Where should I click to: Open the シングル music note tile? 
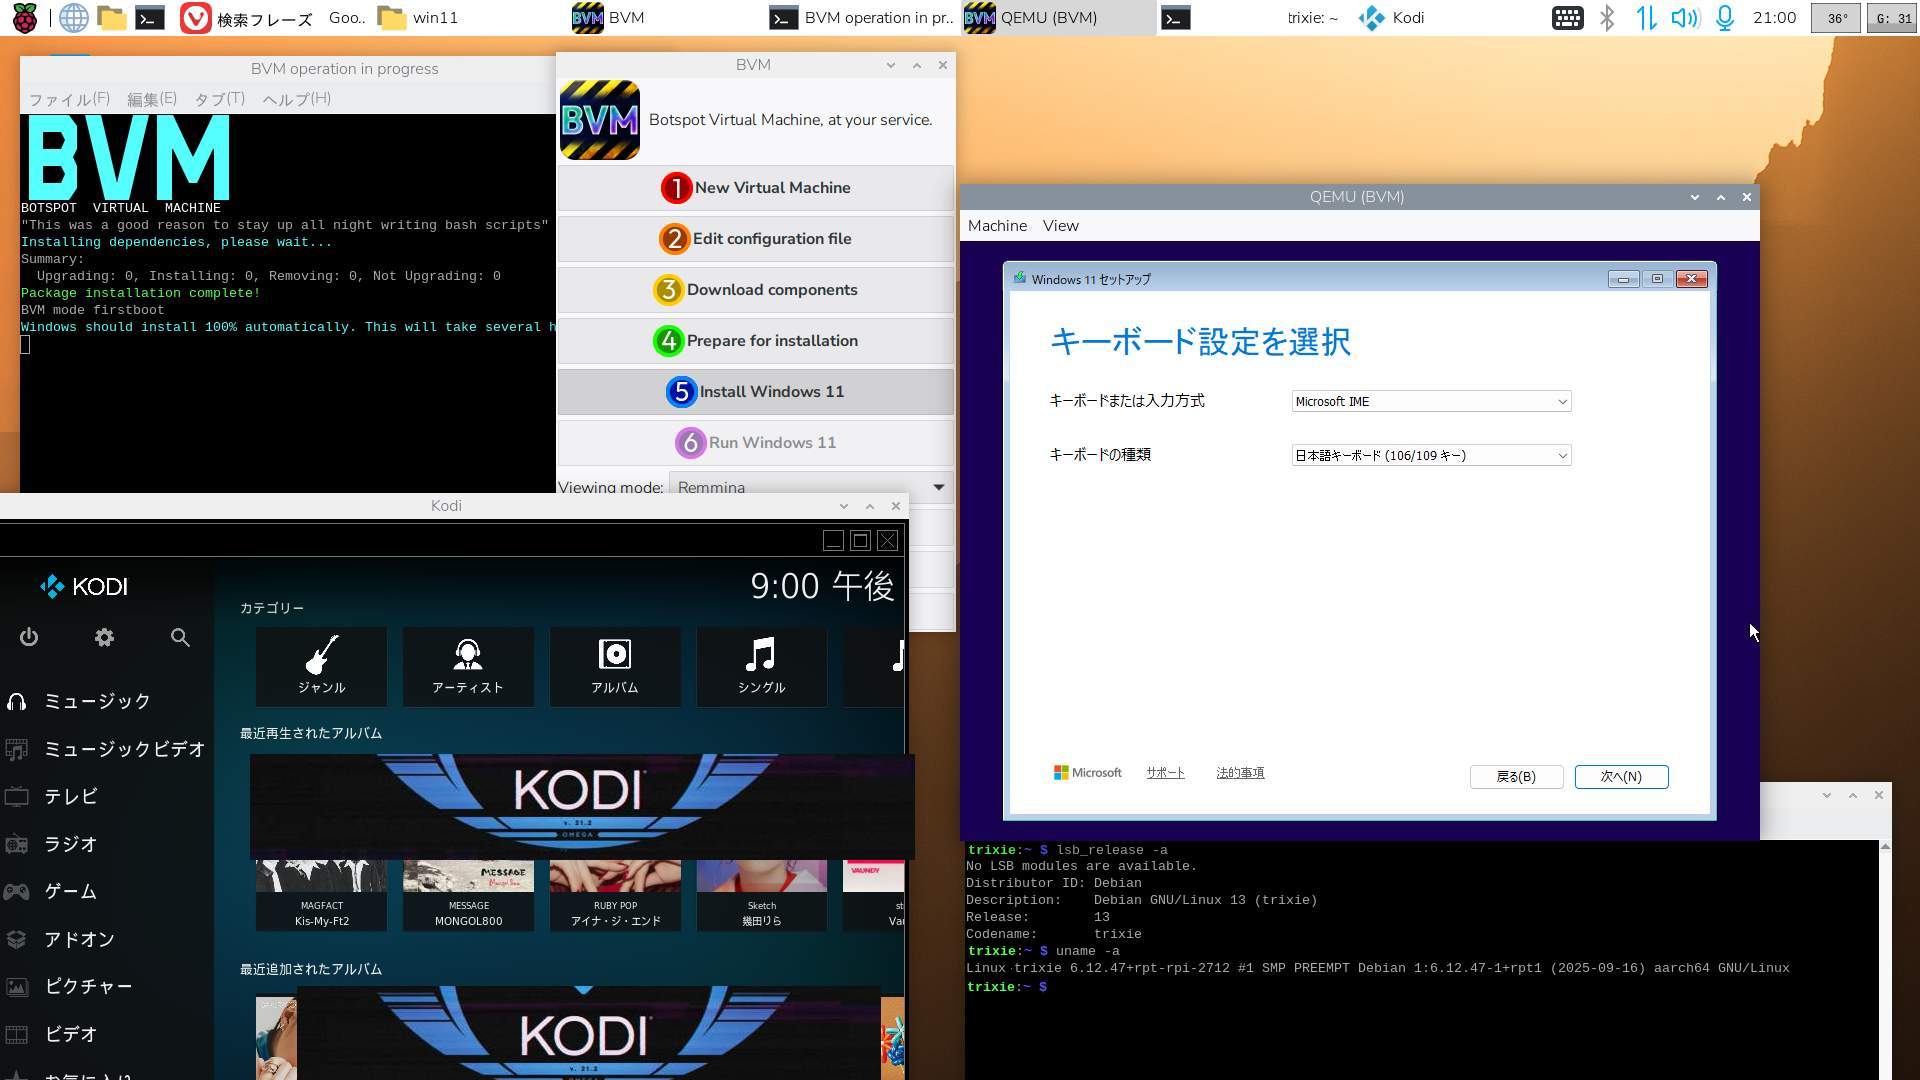coord(761,666)
